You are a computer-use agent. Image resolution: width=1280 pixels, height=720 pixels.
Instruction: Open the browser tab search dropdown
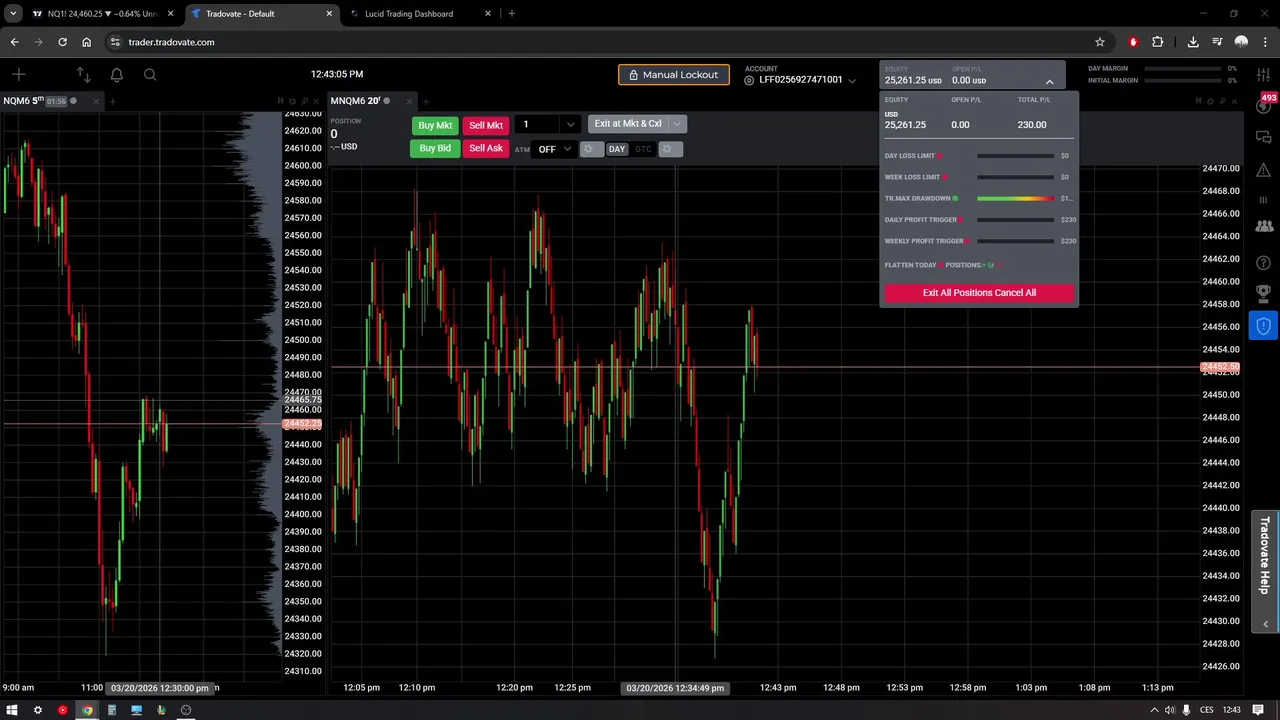tap(13, 14)
